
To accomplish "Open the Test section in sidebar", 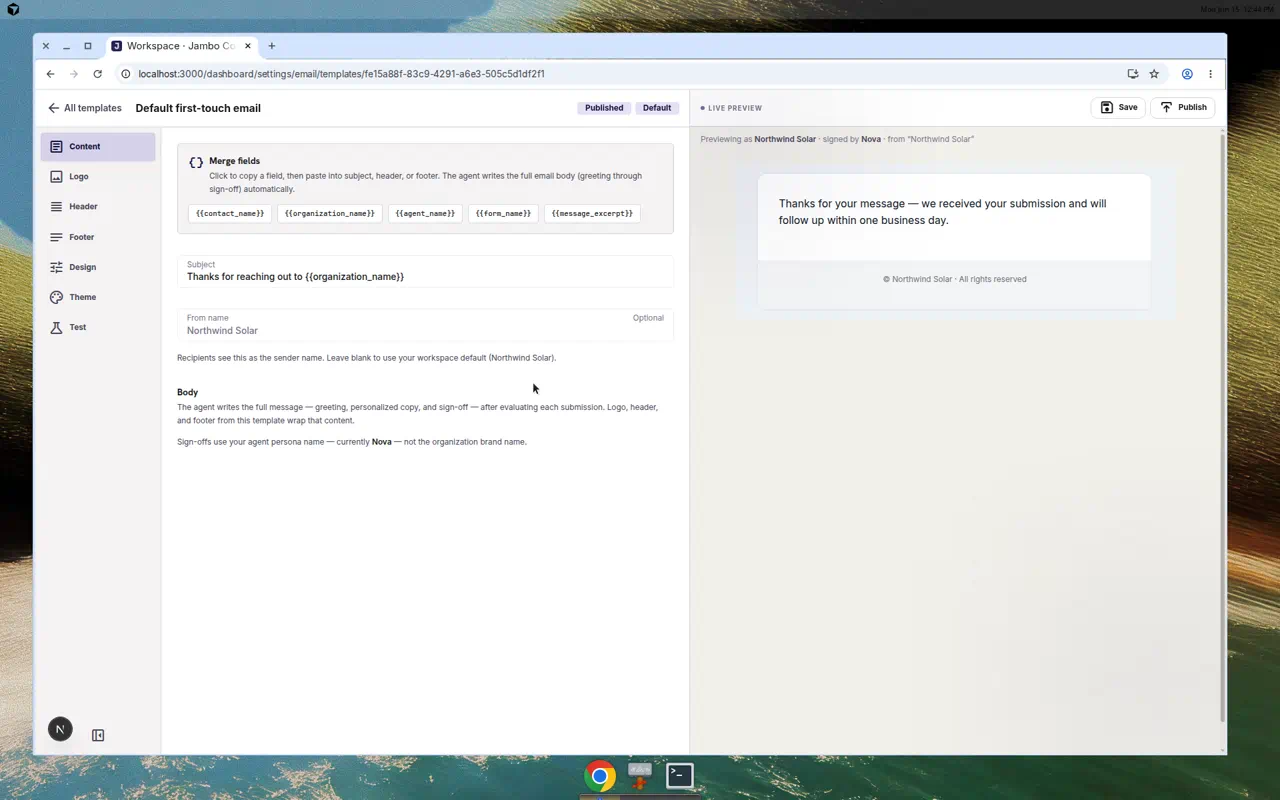I will pos(98,327).
